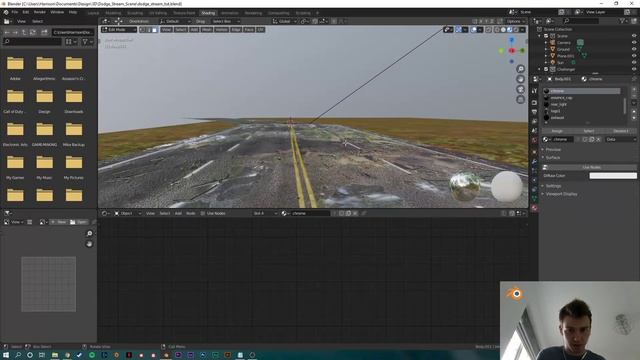Click the zoom magnifier in image editor
640x360 pixels.
pos(89,233)
